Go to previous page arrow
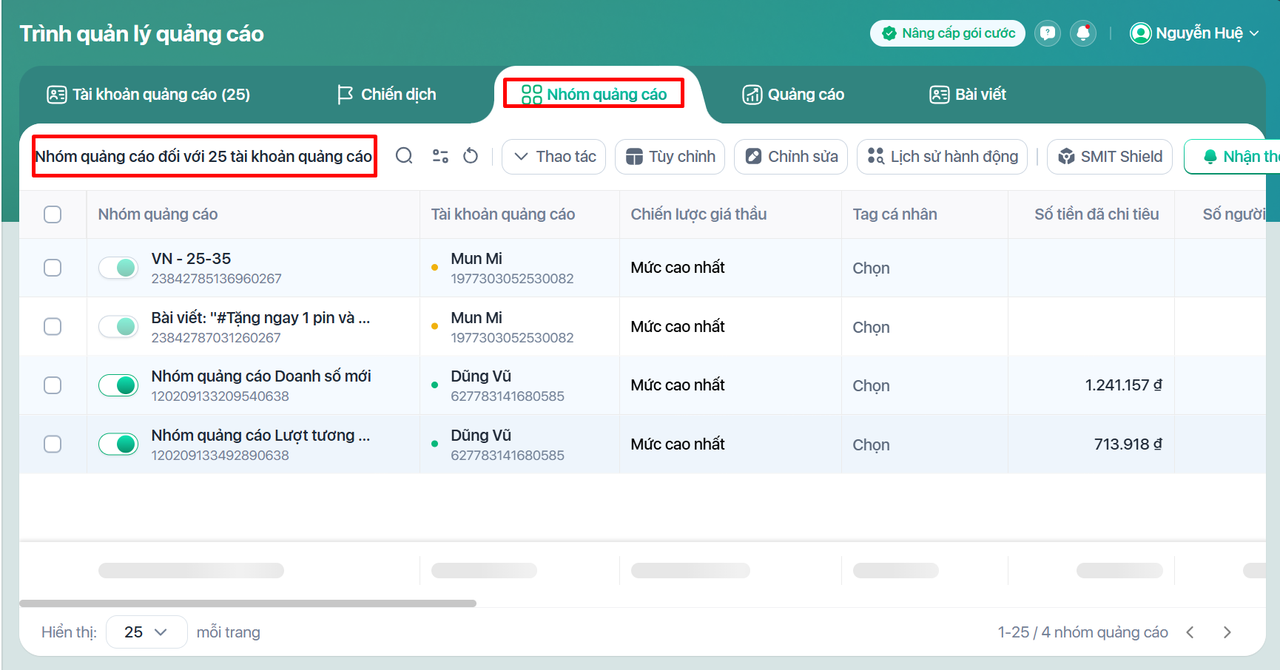Viewport: 1280px width, 670px height. click(x=1190, y=632)
